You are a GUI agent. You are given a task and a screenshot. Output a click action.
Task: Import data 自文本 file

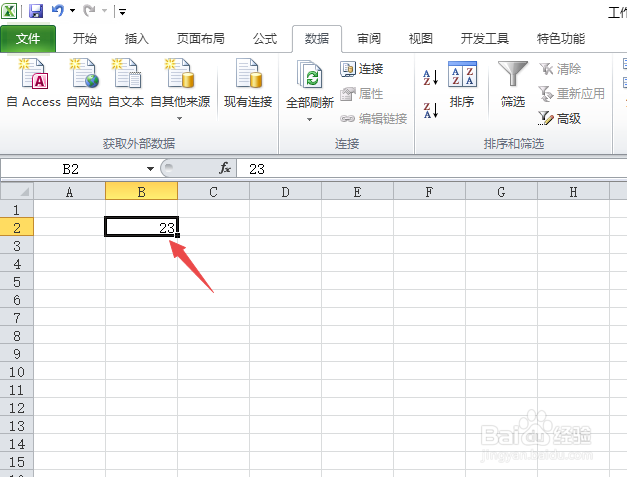pyautogui.click(x=126, y=83)
